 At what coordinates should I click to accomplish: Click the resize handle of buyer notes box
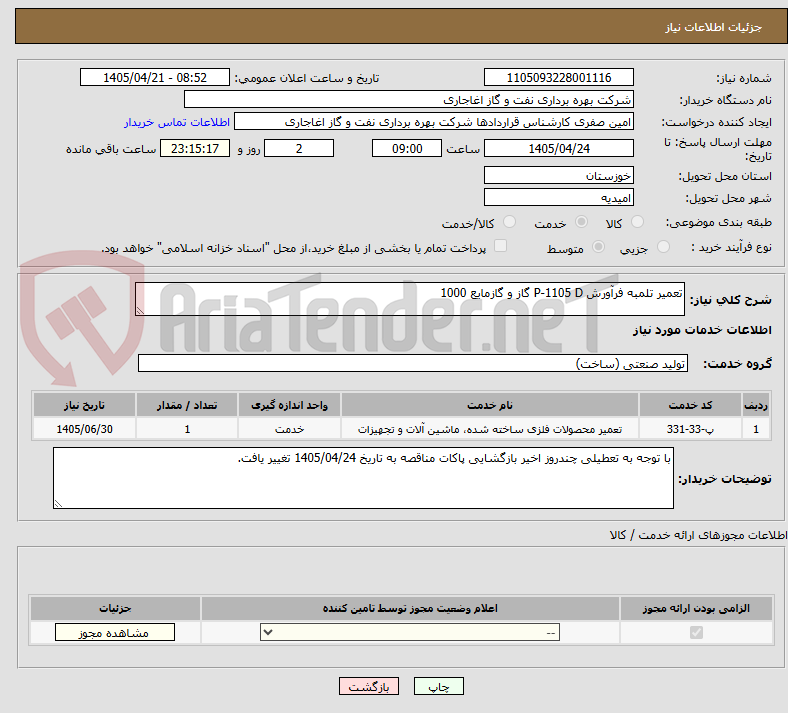pyautogui.click(x=58, y=503)
